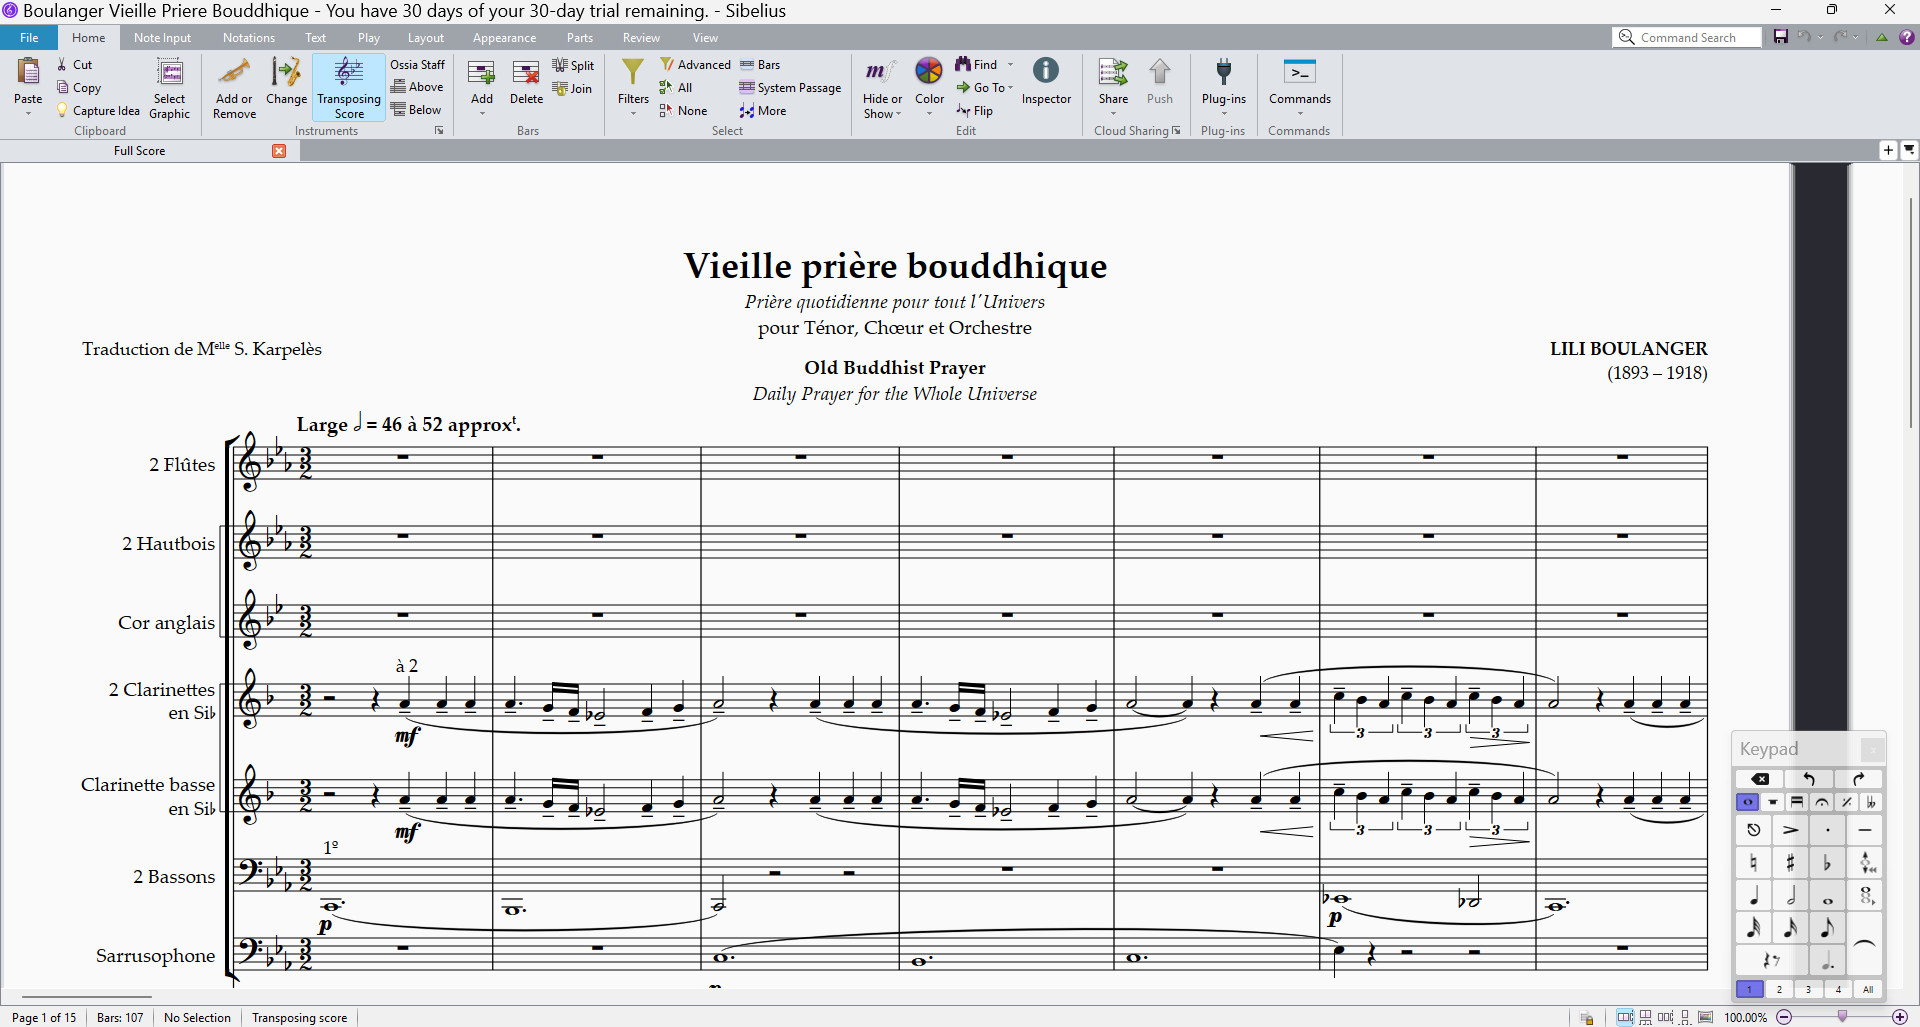1920x1027 pixels.
Task: Click zoom in plus button
Action: pos(1900,1017)
